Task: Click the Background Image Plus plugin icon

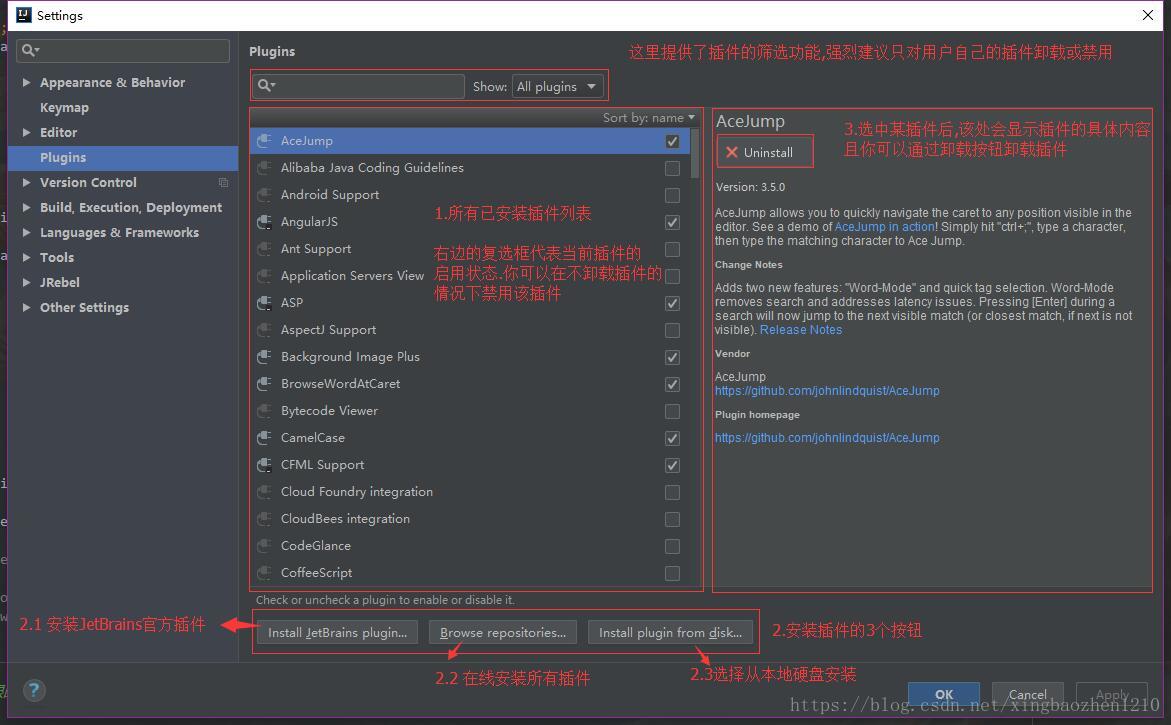Action: (x=264, y=357)
